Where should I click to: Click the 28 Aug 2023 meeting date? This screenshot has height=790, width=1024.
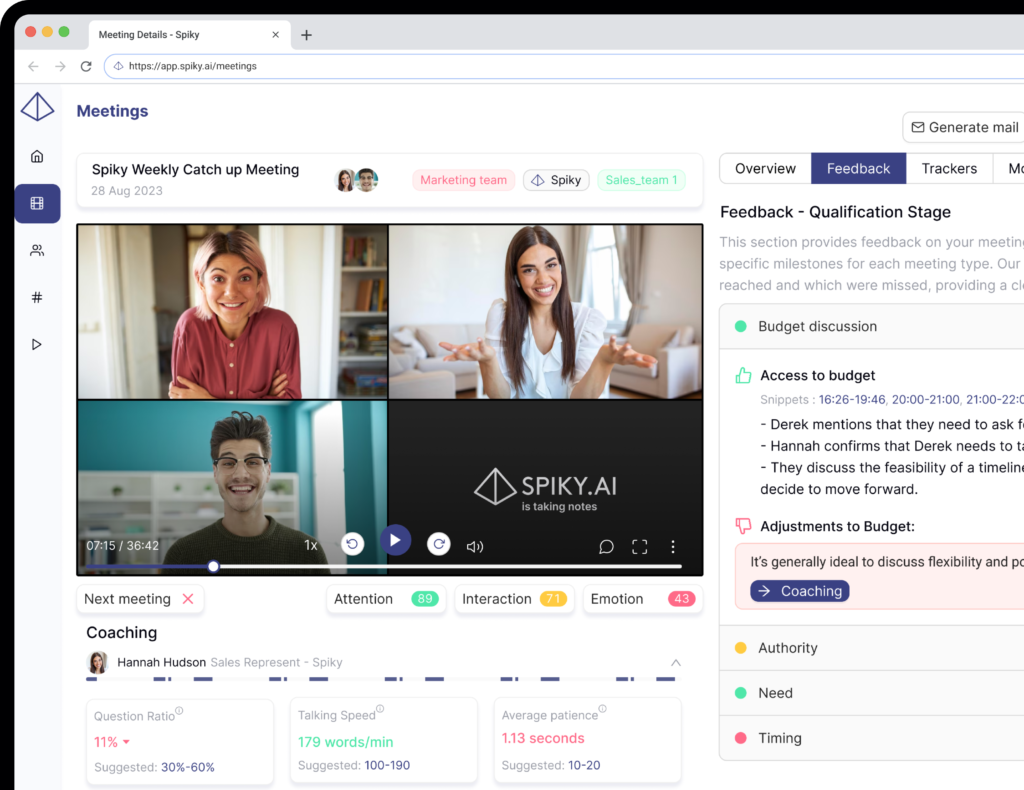point(127,191)
